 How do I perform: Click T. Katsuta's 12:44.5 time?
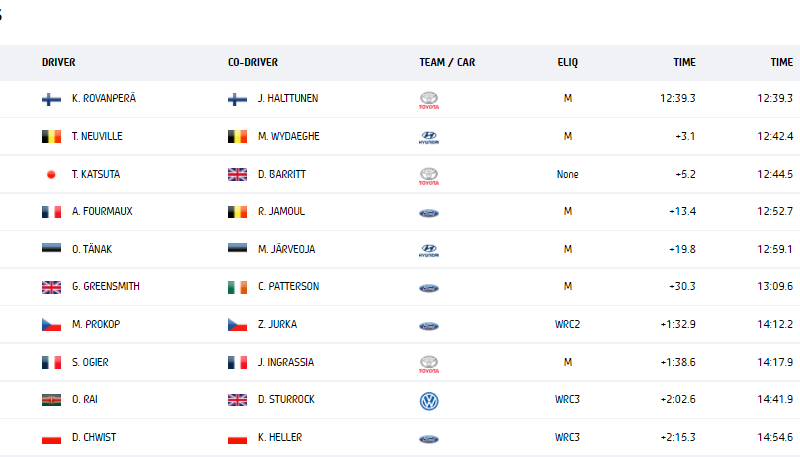(x=775, y=174)
